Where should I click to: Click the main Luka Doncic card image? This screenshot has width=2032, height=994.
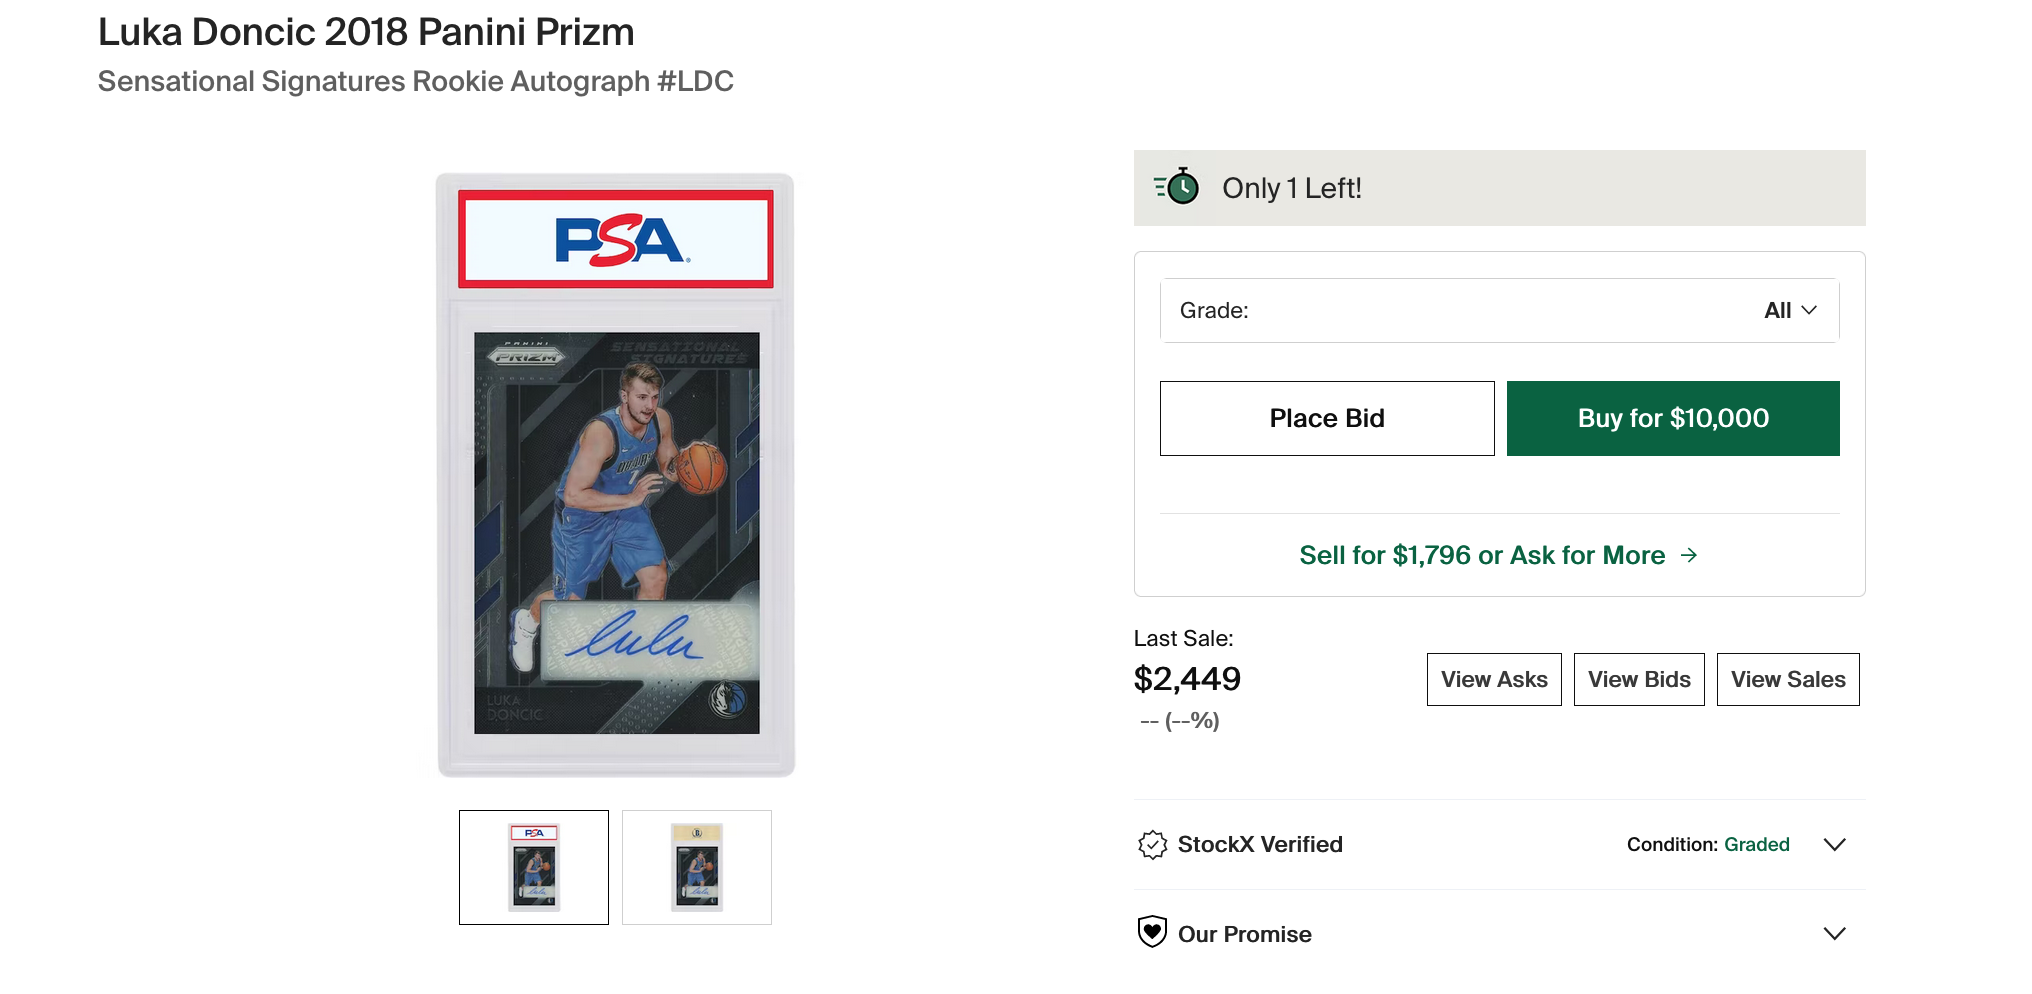point(616,532)
